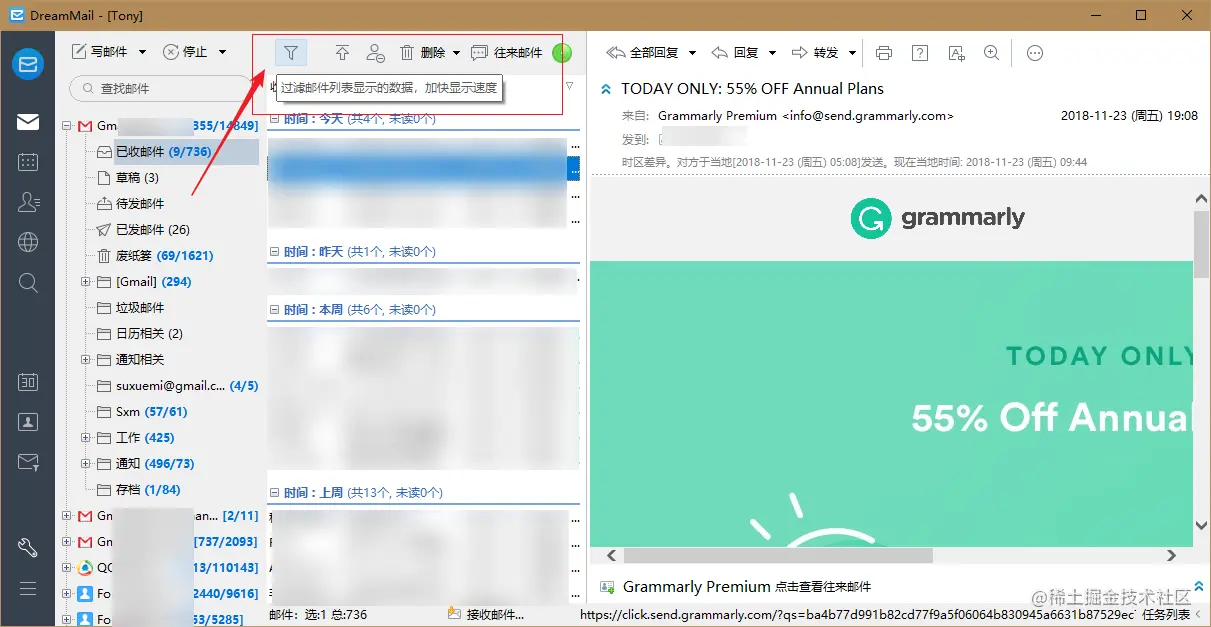The height and width of the screenshot is (627, 1211).
Task: Collapse the 时间 : 本周 mail group
Action: (274, 311)
